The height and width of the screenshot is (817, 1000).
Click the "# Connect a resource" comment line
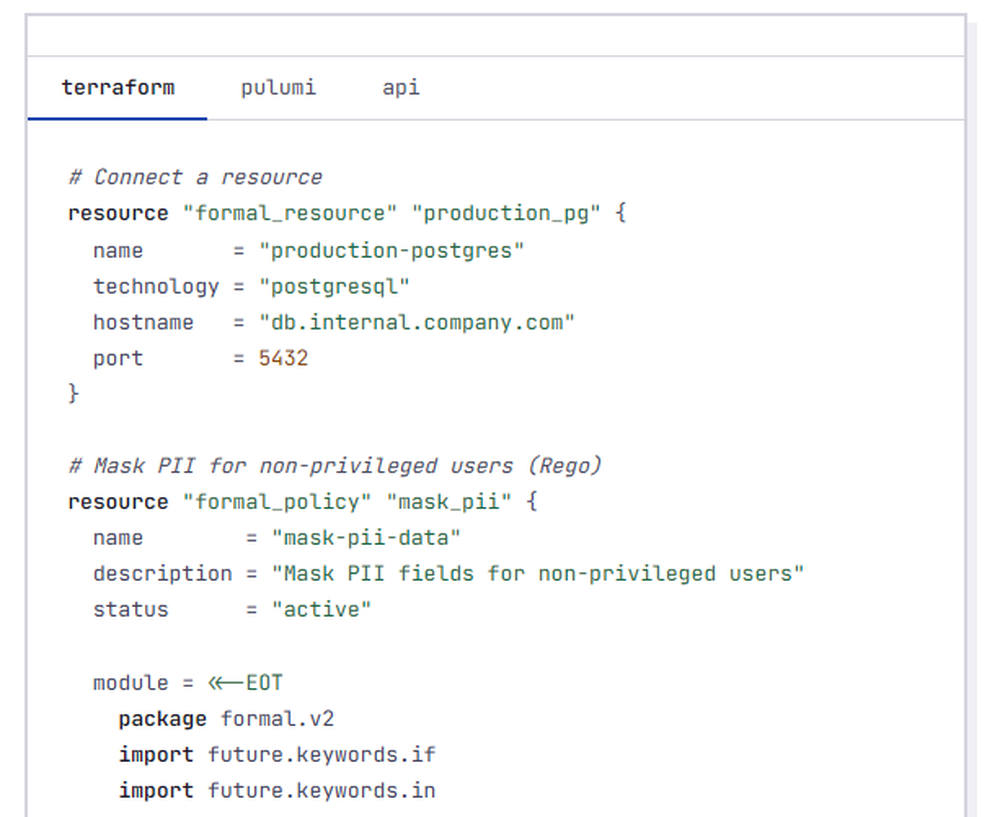[195, 177]
